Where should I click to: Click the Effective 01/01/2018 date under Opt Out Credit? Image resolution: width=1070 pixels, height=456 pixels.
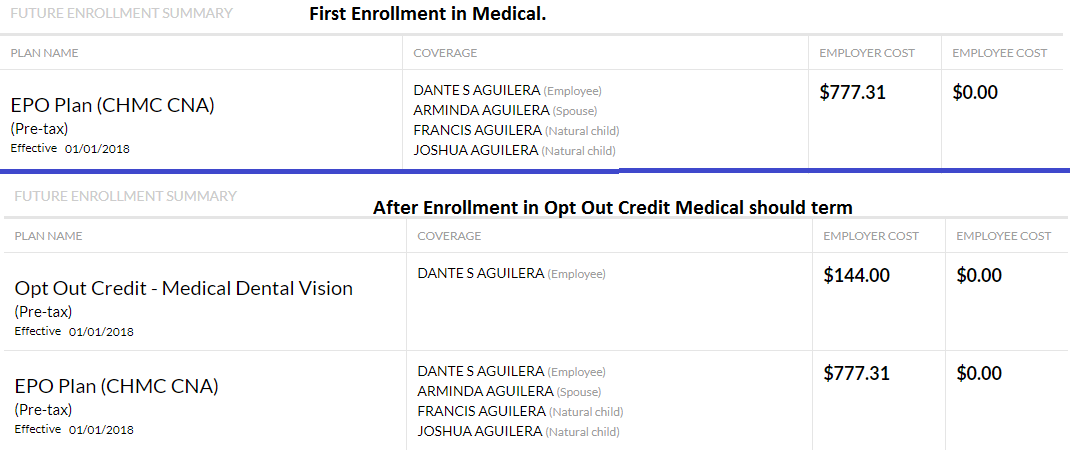coord(74,331)
